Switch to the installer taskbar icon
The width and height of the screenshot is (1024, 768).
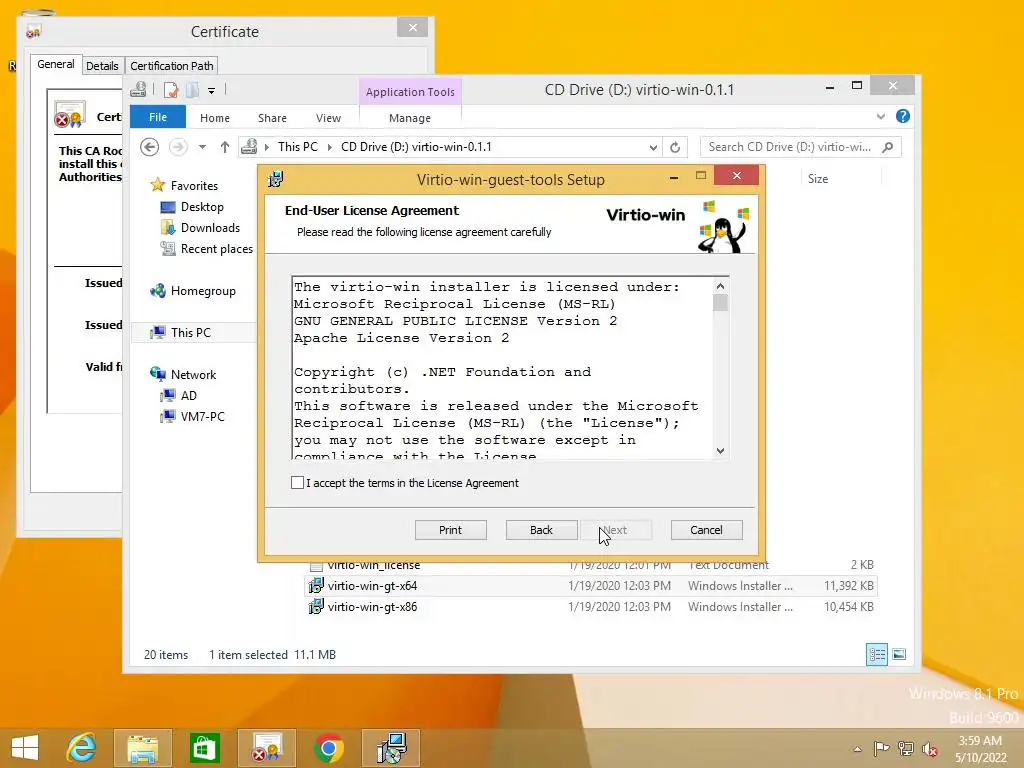[x=391, y=748]
